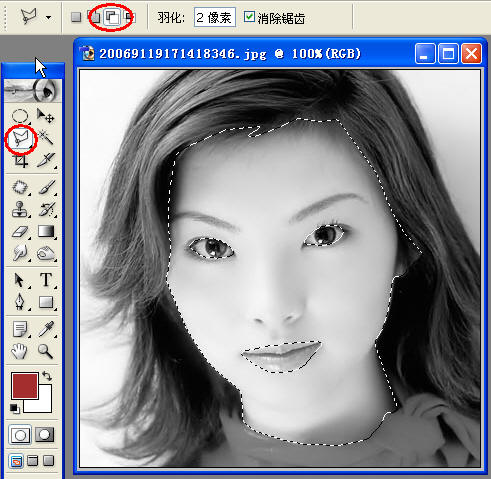Swap foreground and background colors

click(47, 376)
